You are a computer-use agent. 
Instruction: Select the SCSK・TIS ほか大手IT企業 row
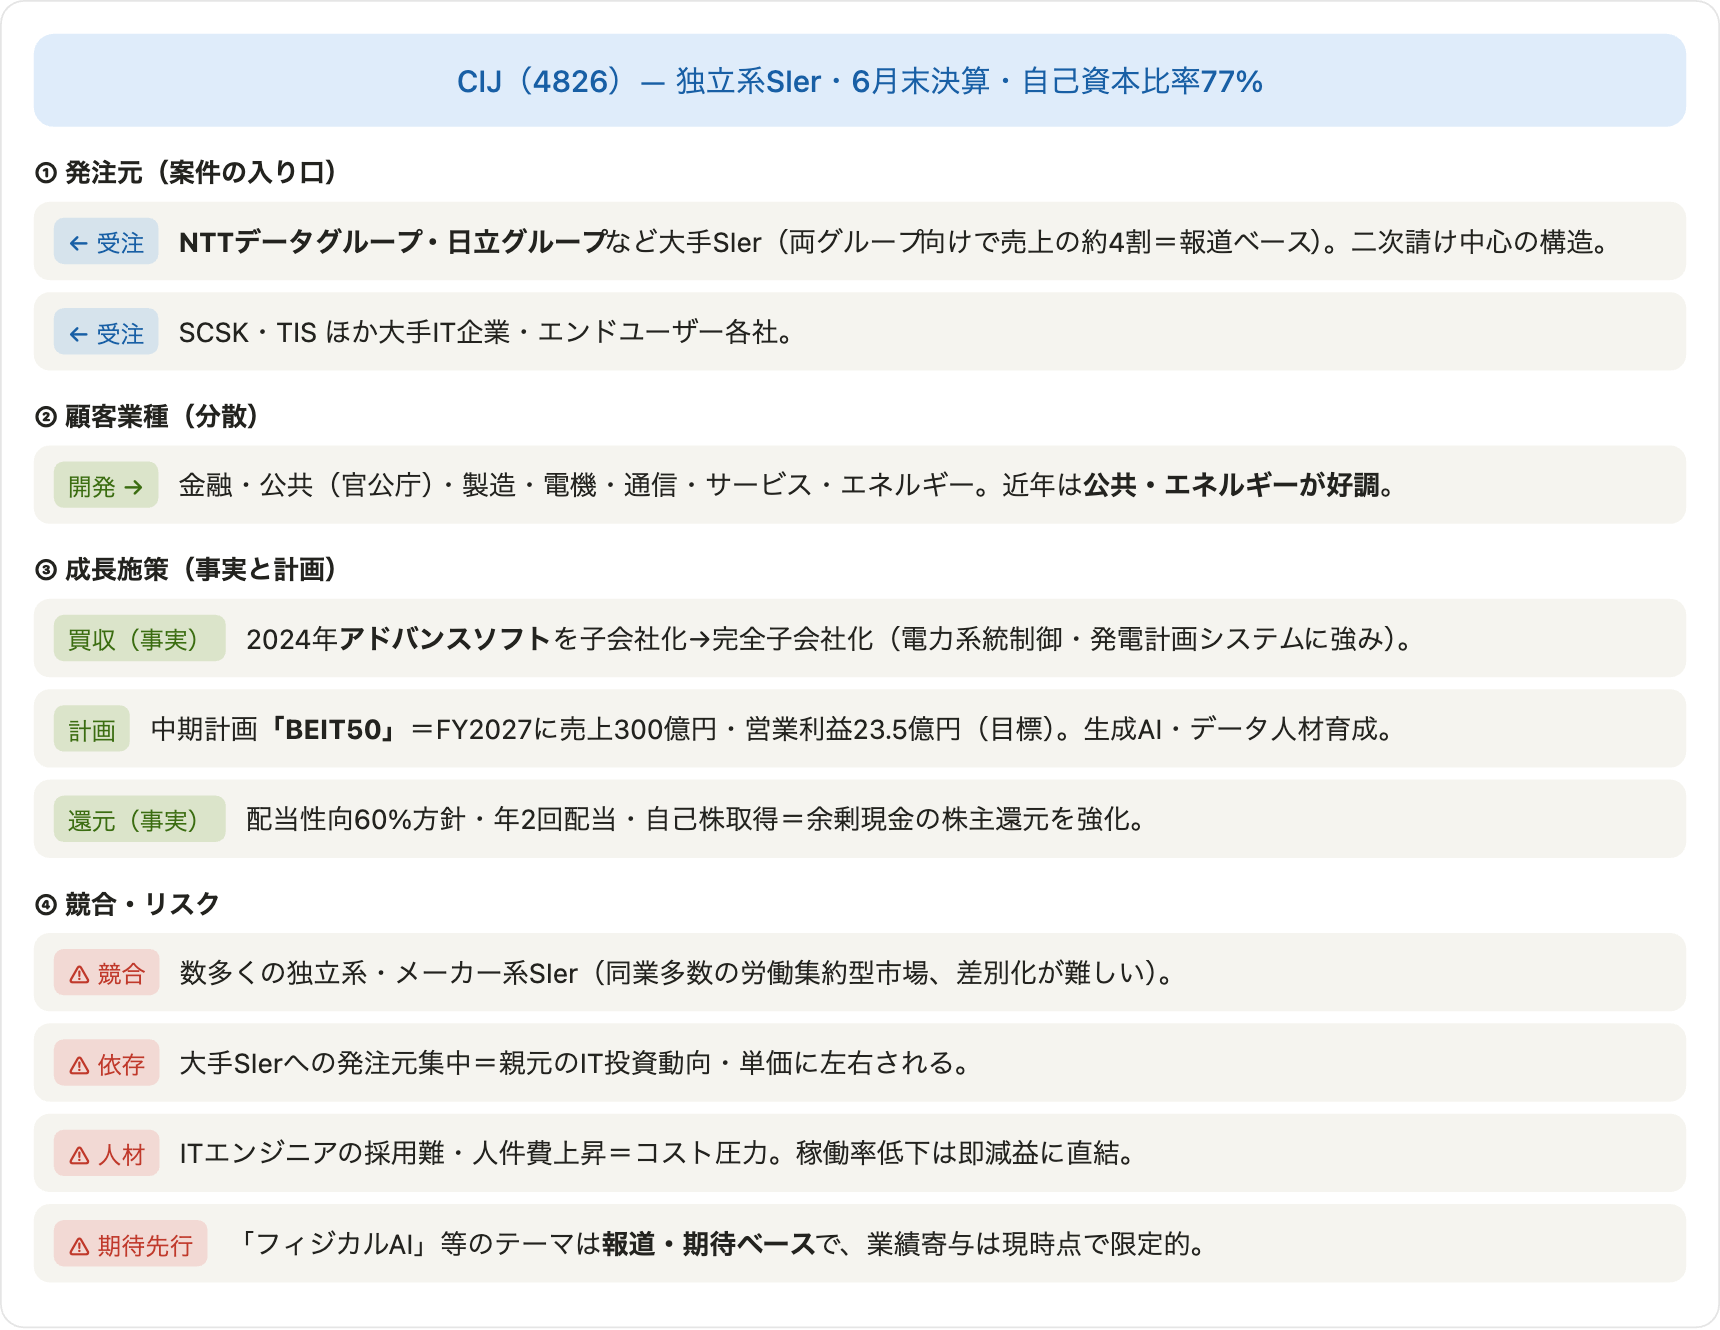tap(860, 332)
